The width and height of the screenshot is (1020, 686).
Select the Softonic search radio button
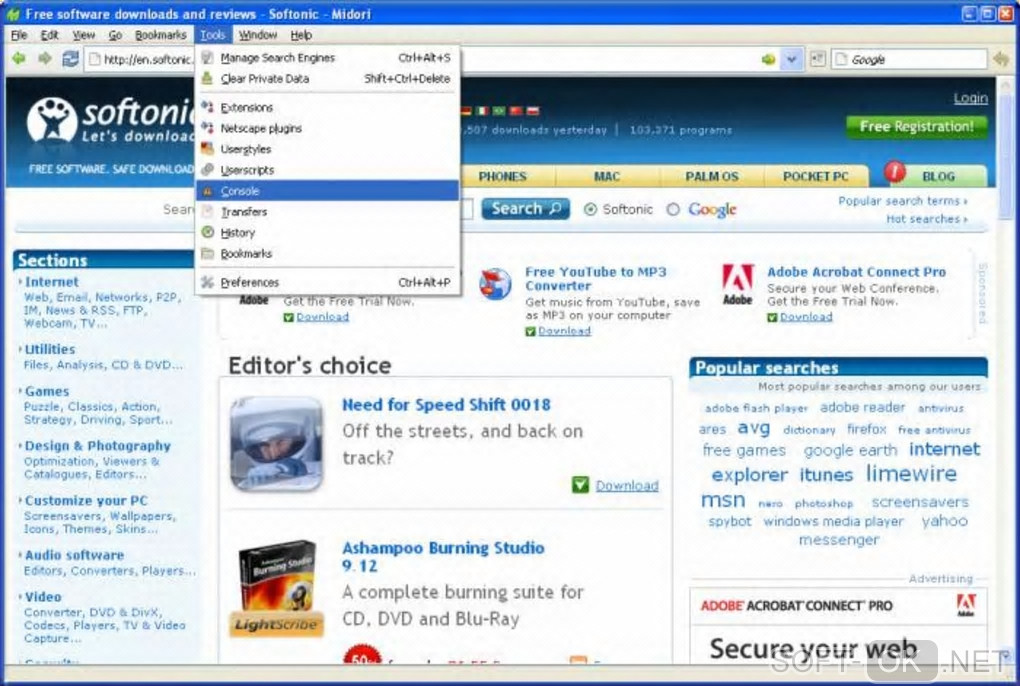(x=590, y=209)
